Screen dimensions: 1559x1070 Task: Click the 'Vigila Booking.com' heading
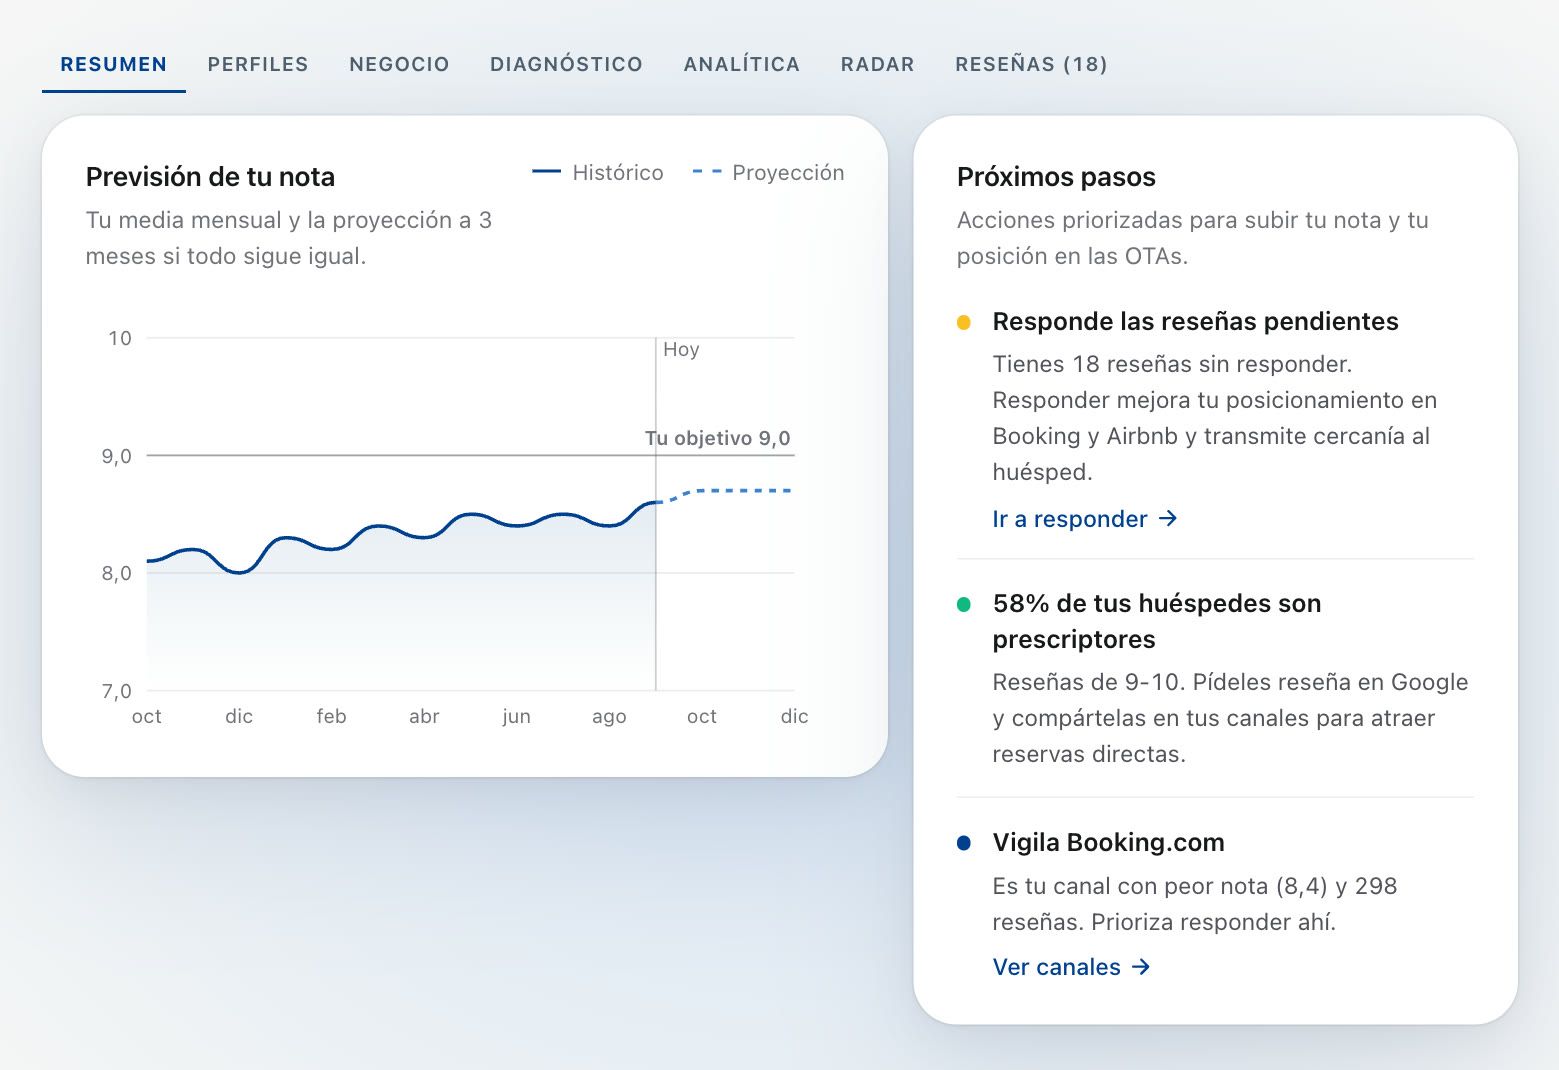click(x=1108, y=842)
